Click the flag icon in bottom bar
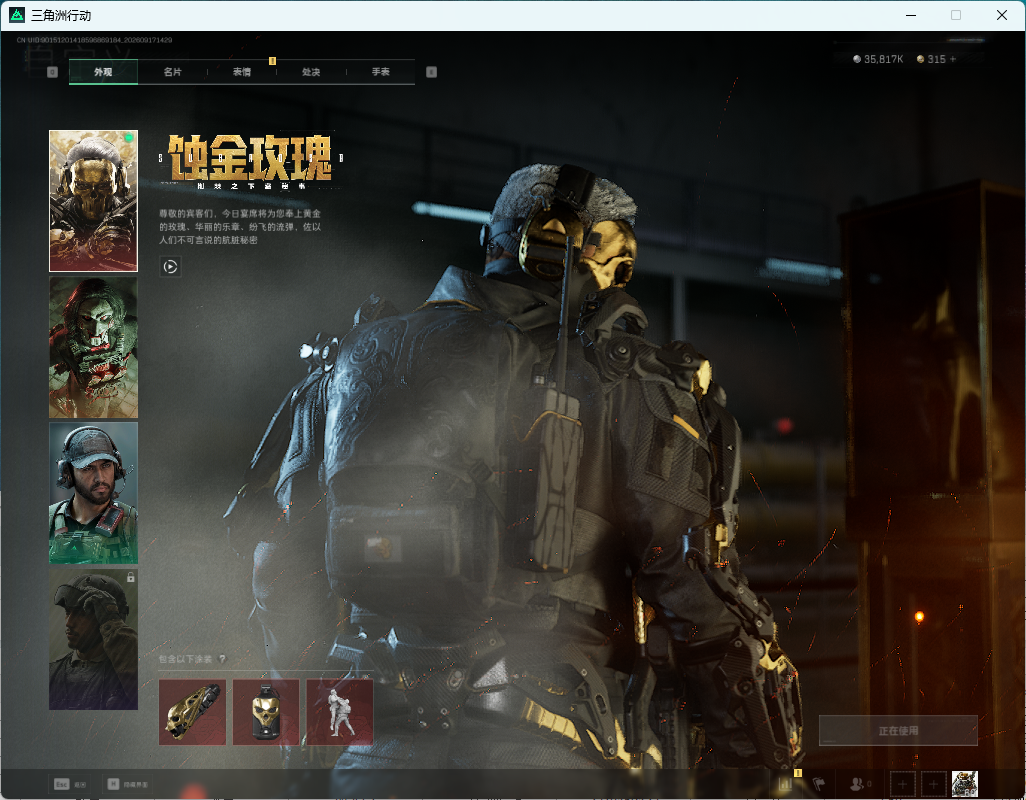 coord(818,784)
